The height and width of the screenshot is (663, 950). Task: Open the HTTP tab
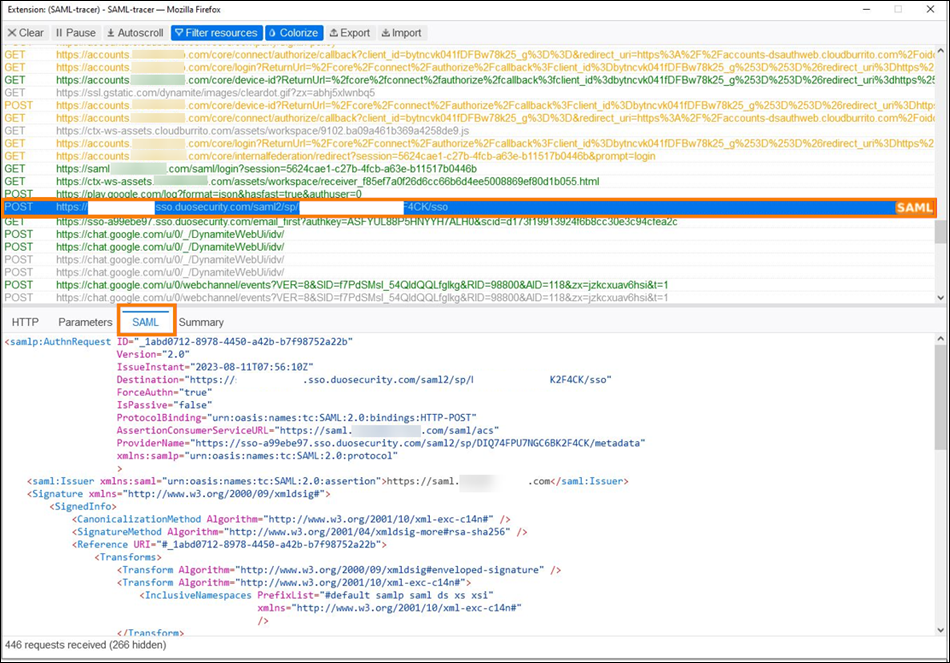point(25,322)
